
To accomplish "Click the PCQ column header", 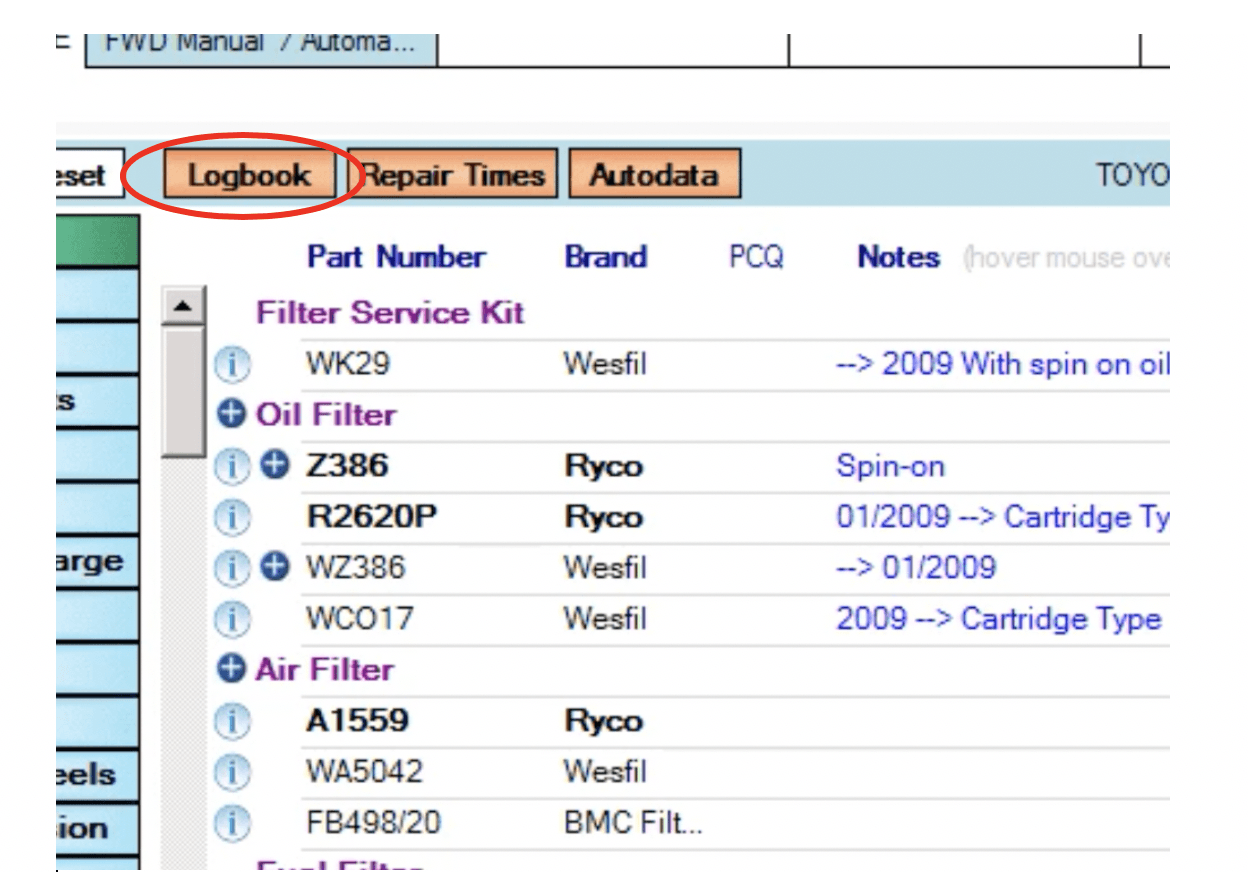I will [x=756, y=257].
